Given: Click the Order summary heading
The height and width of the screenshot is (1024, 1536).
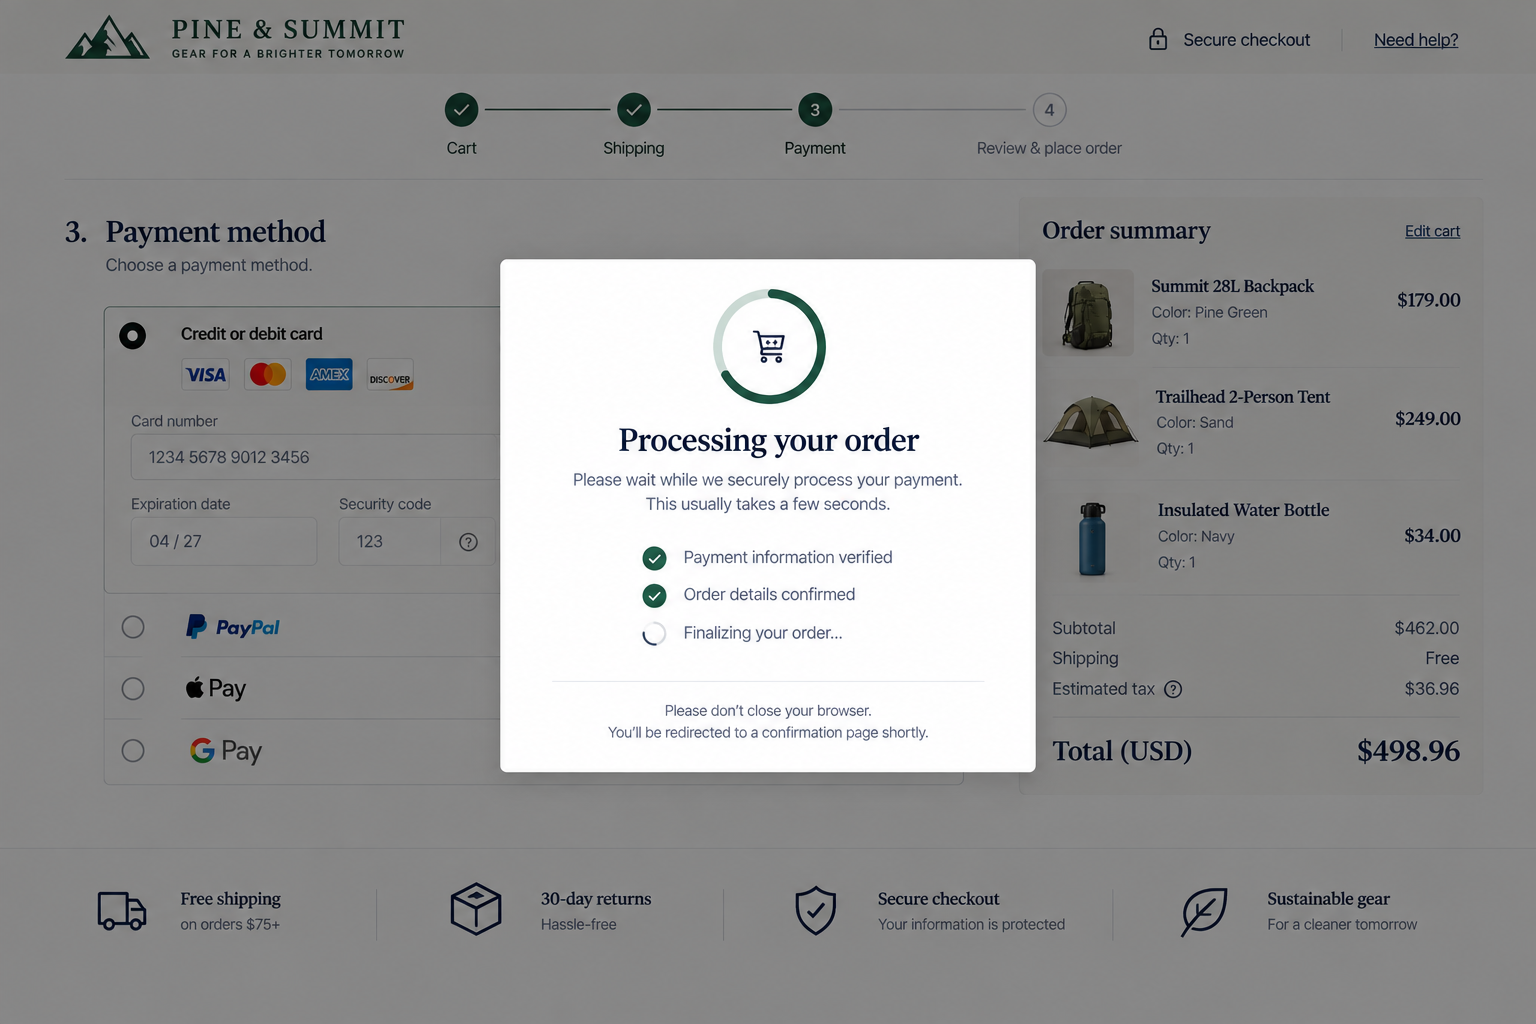Looking at the screenshot, I should pos(1126,231).
